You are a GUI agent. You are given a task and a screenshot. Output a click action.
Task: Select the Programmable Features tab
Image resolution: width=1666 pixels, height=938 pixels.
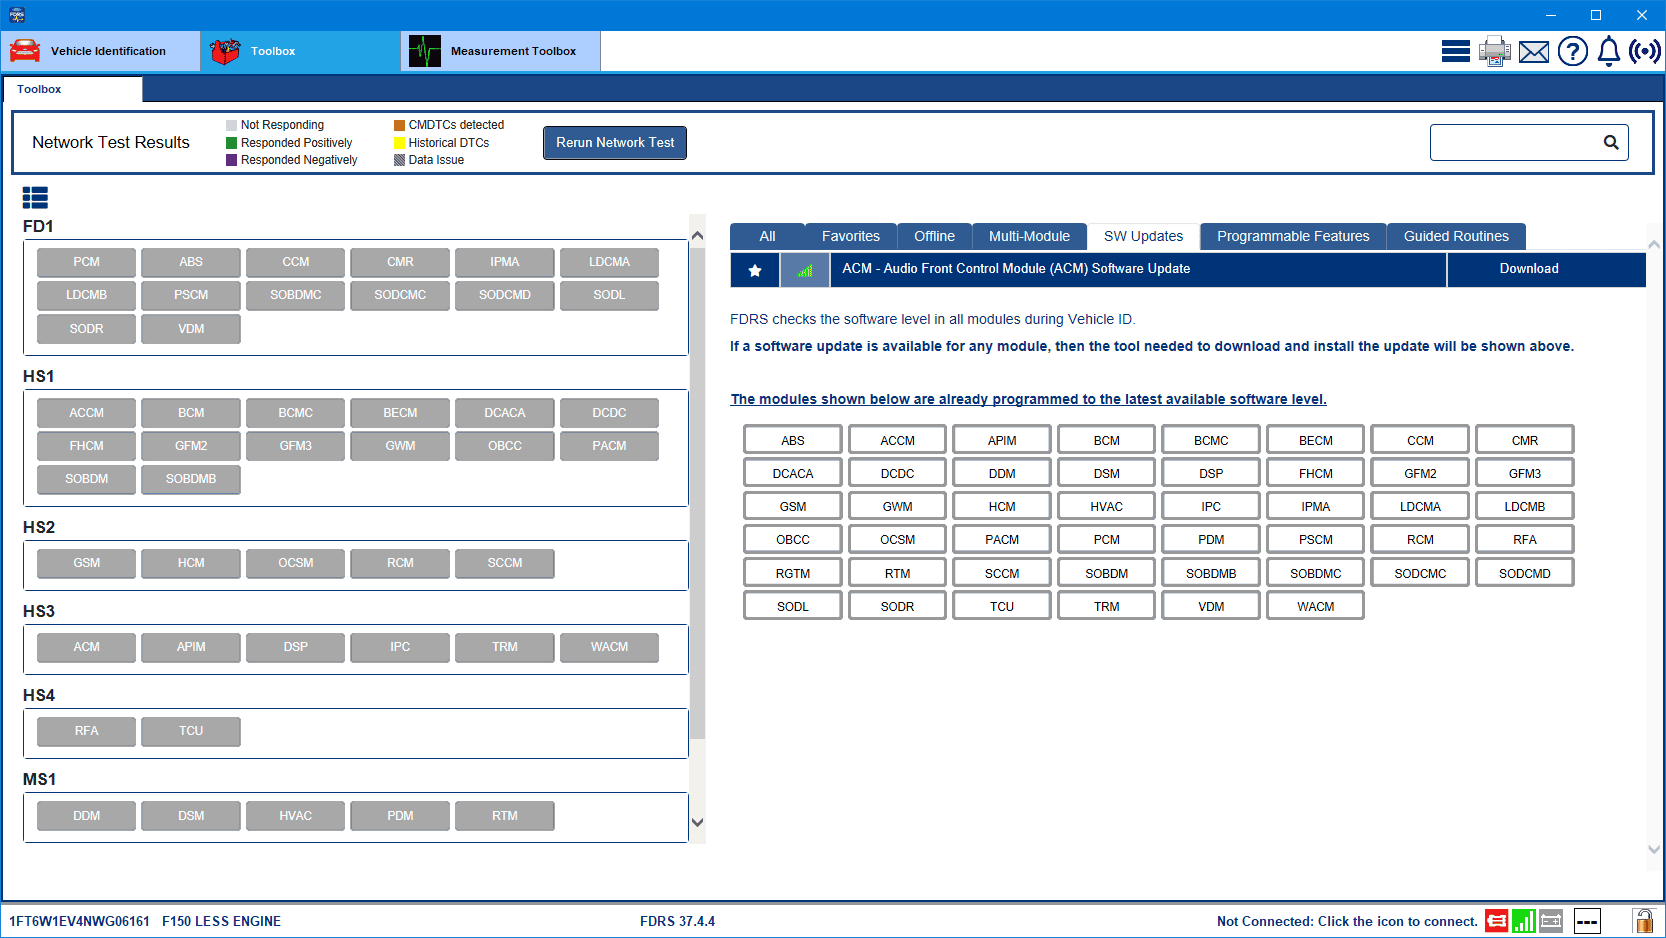(x=1293, y=236)
